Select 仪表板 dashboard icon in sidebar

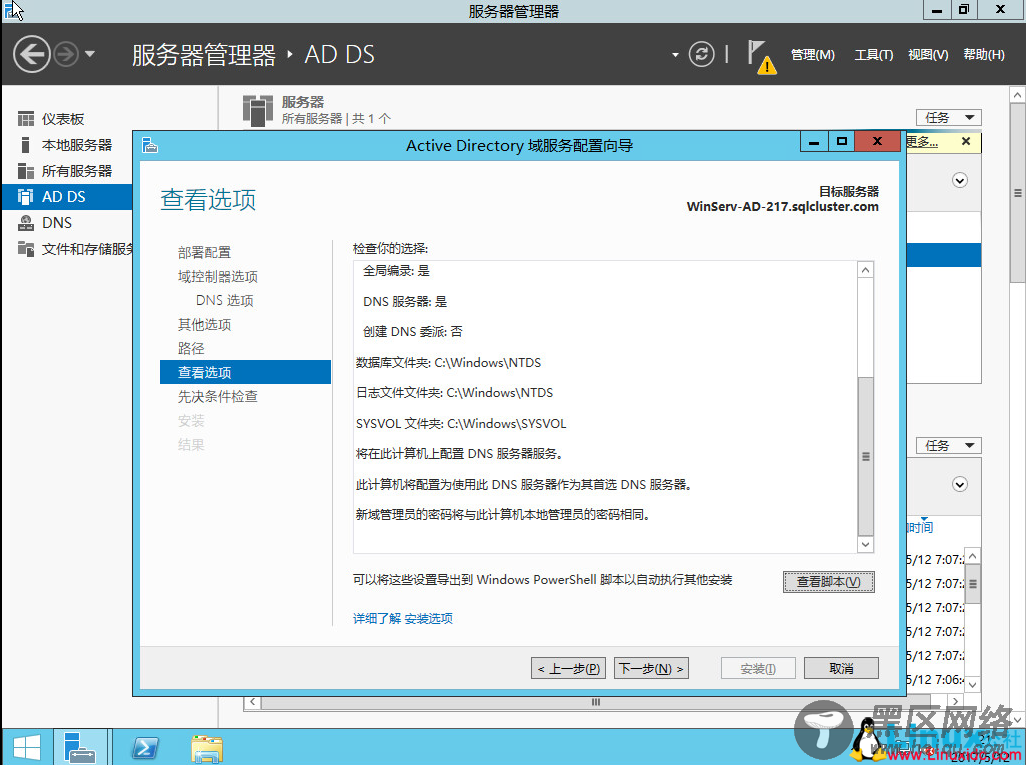[x=26, y=119]
